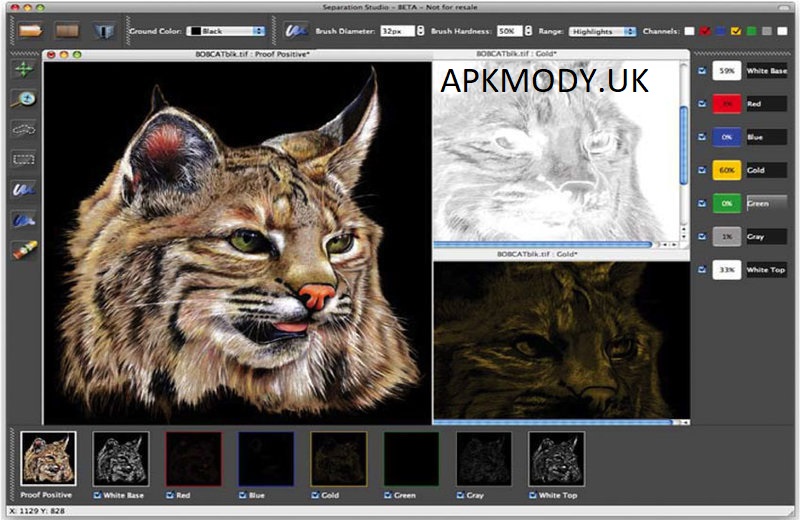Open the Proof Positive thumbnail
The image size is (800, 520).
coord(48,458)
